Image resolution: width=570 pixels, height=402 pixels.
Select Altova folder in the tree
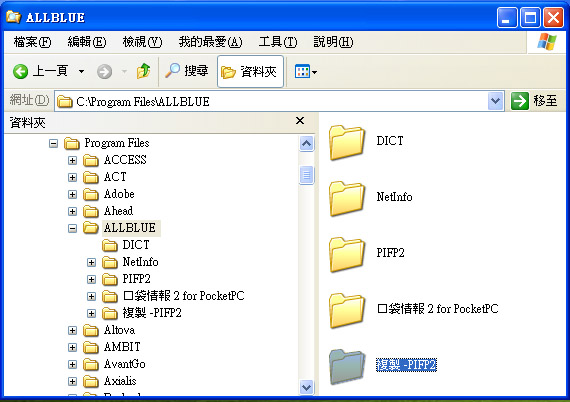[x=119, y=330]
